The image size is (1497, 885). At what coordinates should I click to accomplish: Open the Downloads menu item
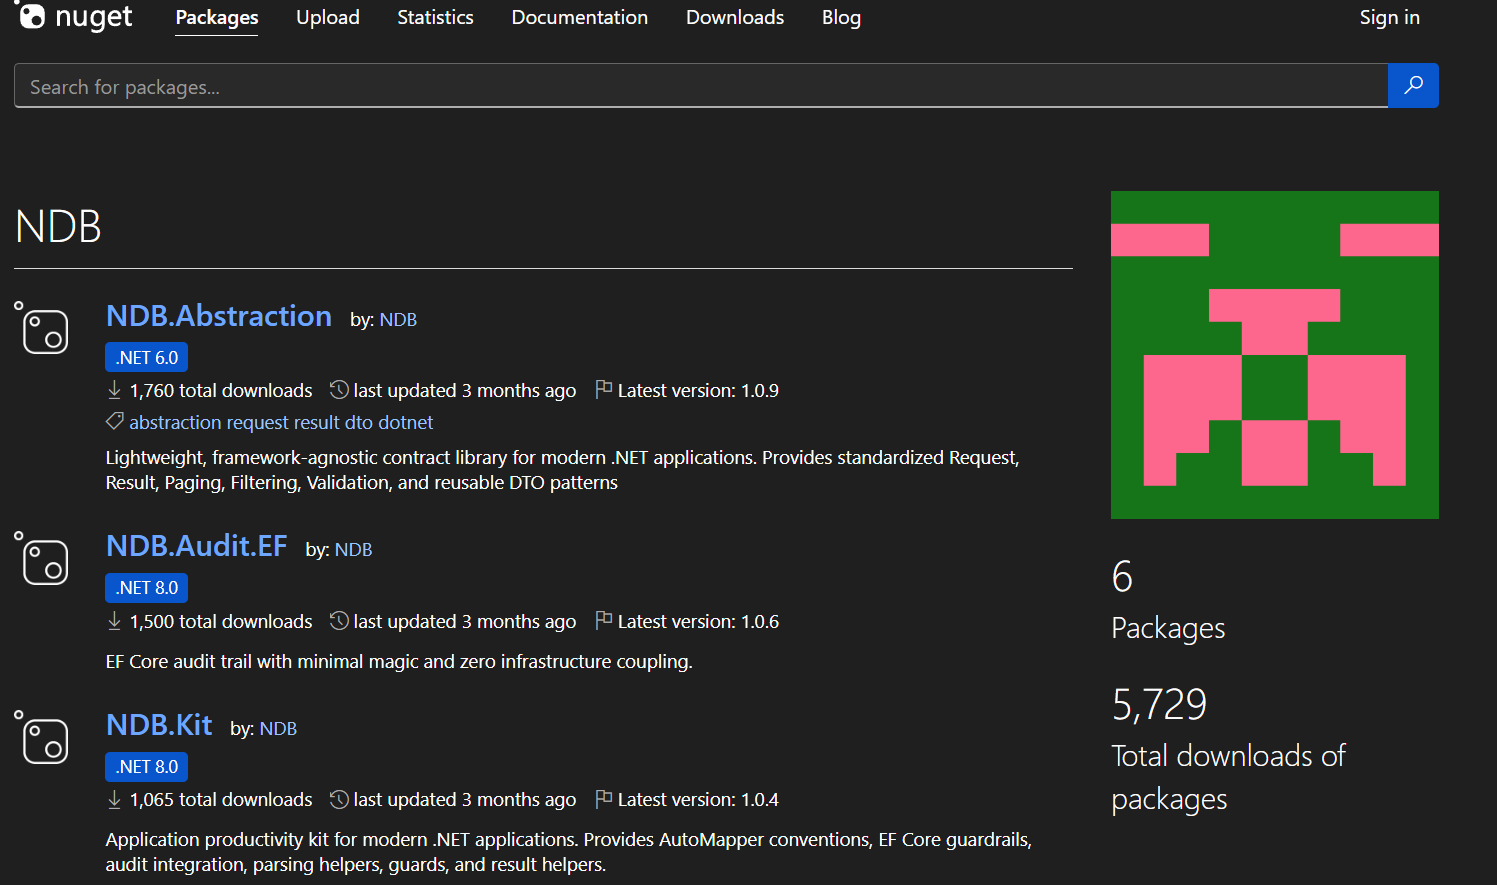coord(735,17)
